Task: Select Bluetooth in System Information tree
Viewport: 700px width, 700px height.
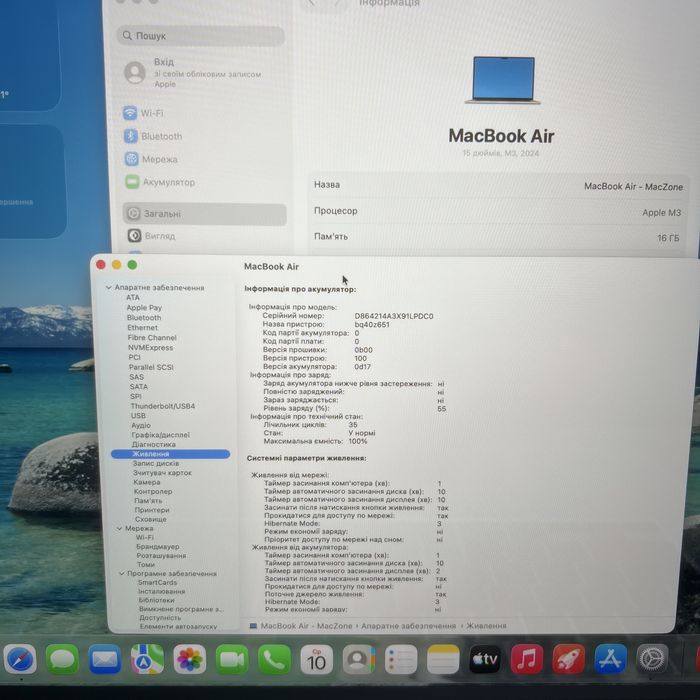Action: 144,317
